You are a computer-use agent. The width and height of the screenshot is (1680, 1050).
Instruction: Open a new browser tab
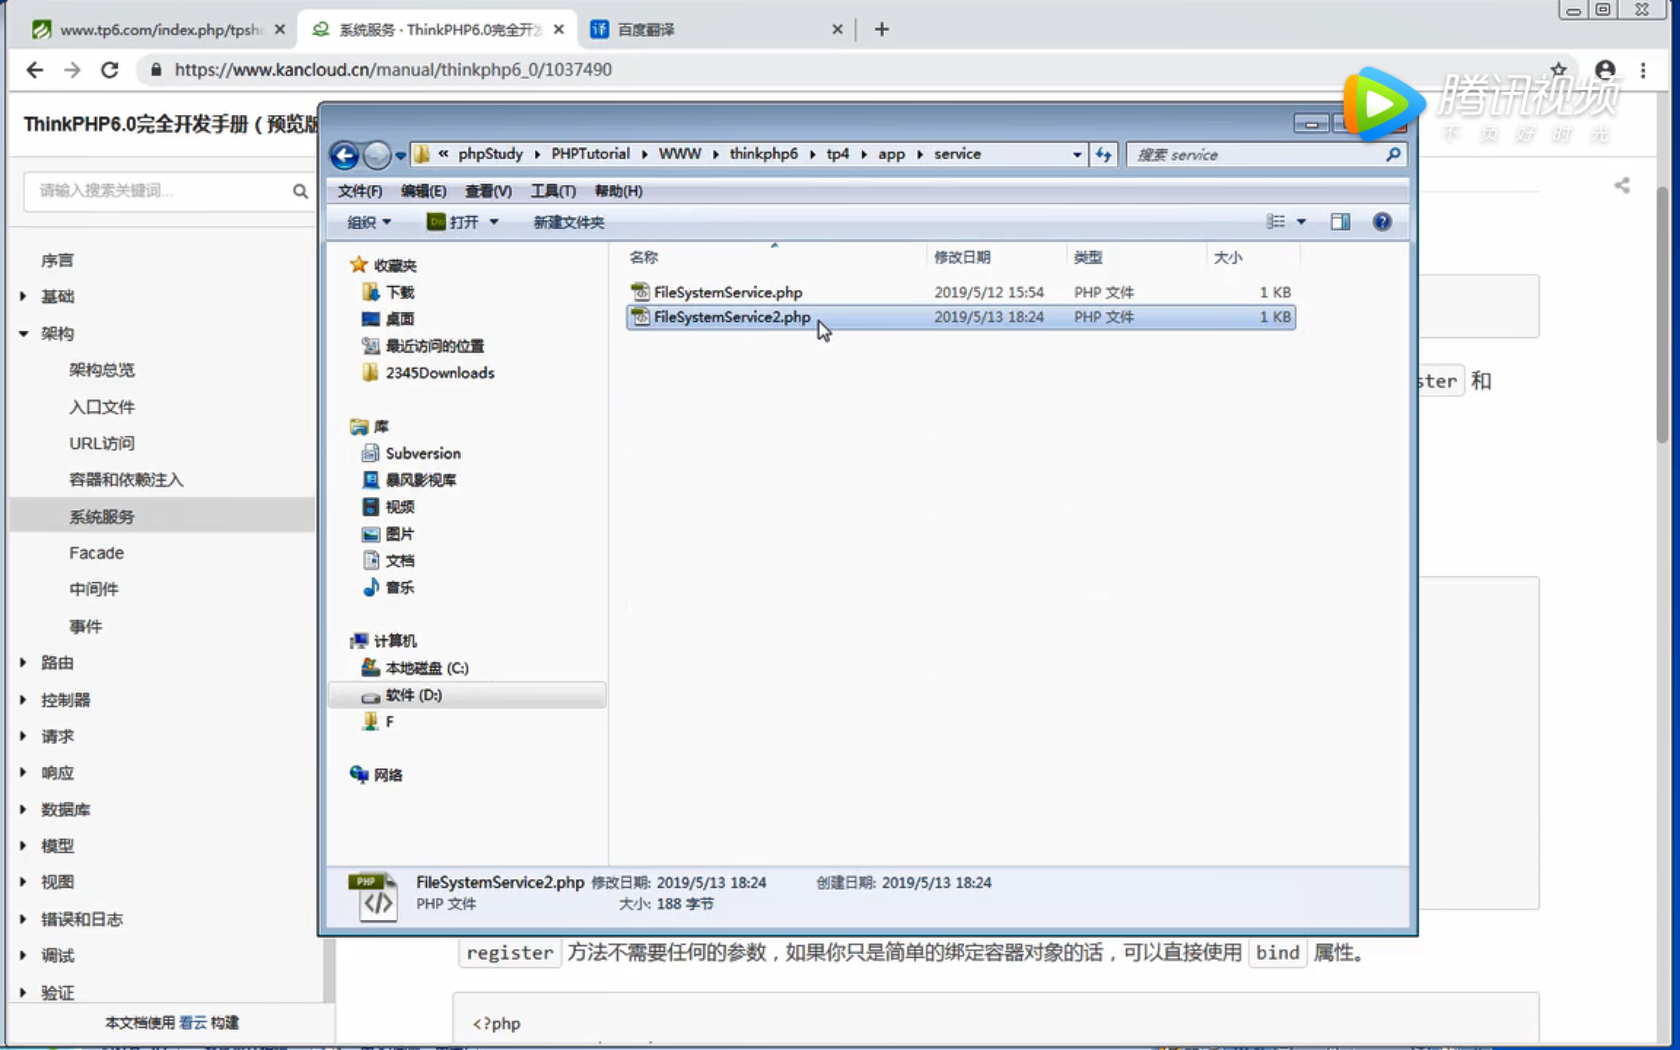[x=881, y=29]
